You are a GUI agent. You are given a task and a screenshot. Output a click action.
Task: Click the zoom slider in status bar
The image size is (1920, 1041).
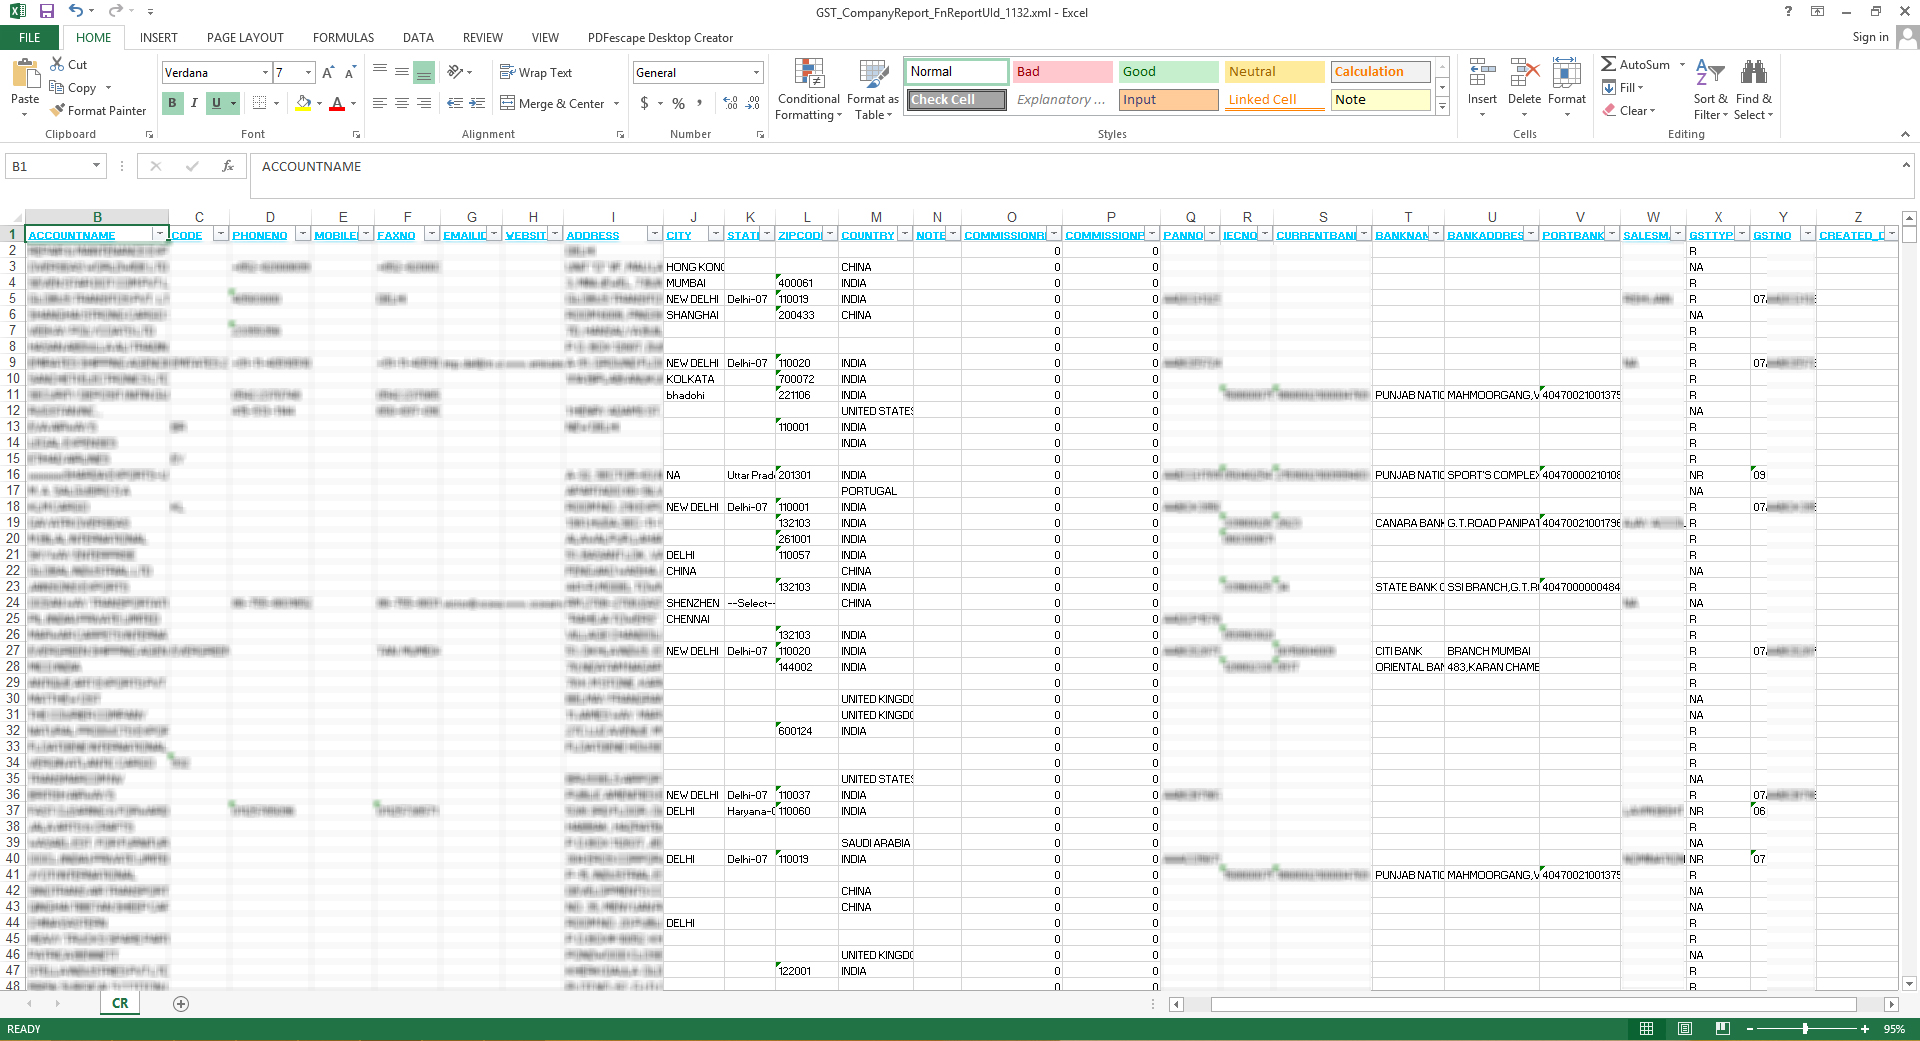[1805, 1029]
